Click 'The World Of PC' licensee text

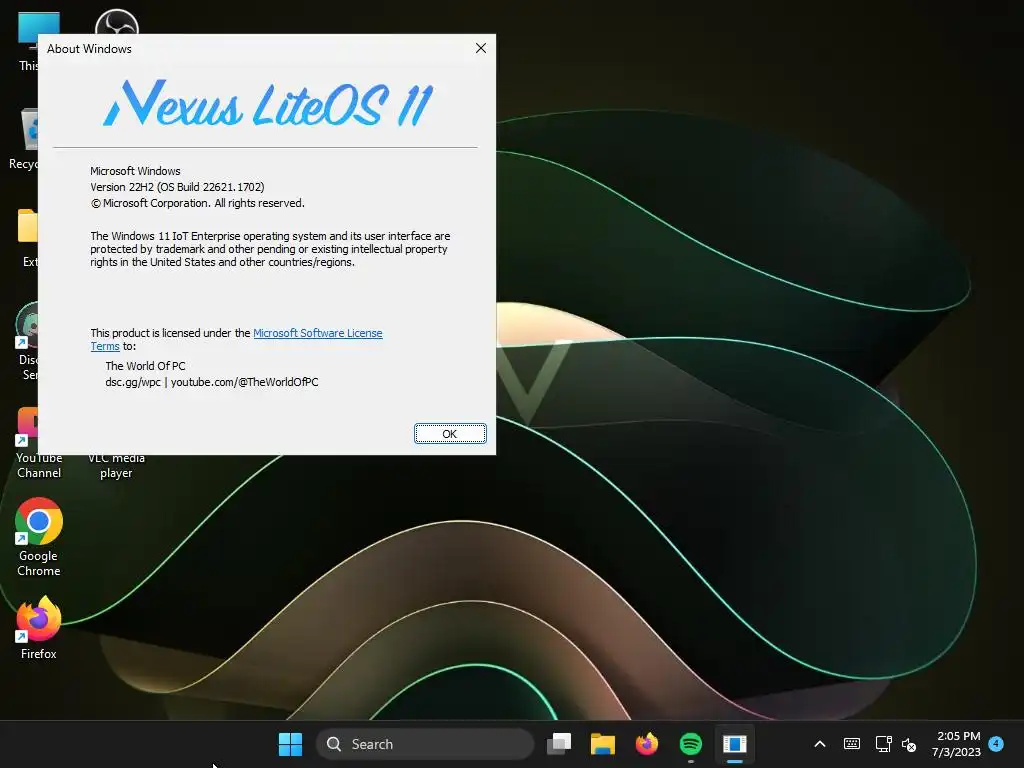tap(145, 366)
